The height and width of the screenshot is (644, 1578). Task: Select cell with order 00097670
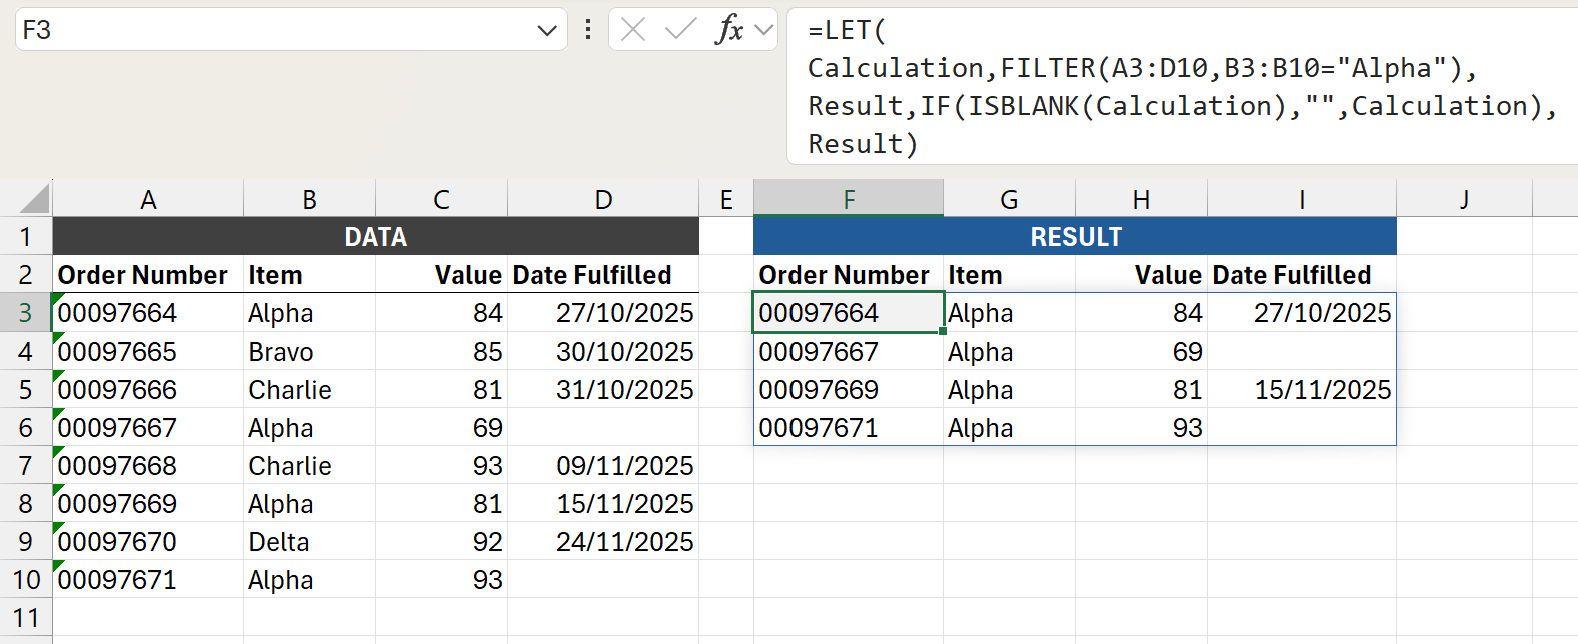coord(148,541)
